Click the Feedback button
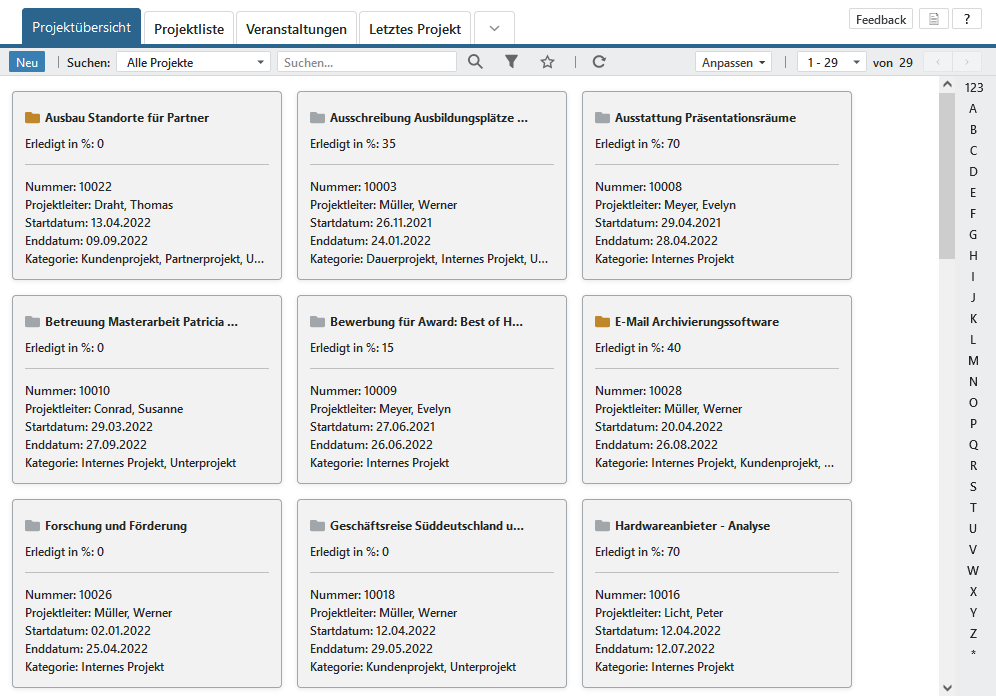 (x=881, y=19)
